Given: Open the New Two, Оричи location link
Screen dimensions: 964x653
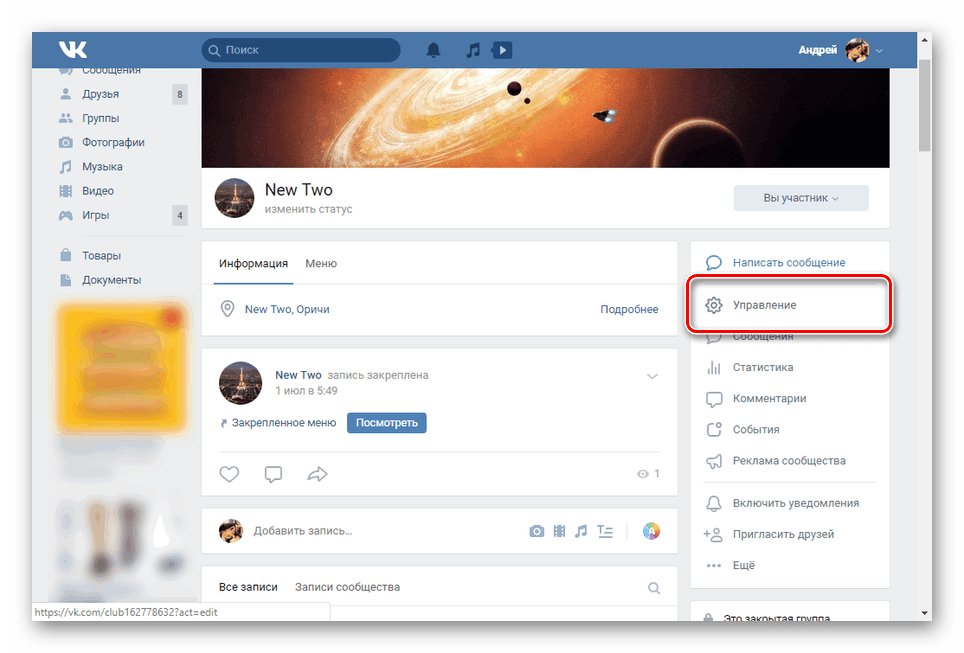Looking at the screenshot, I should pos(287,309).
